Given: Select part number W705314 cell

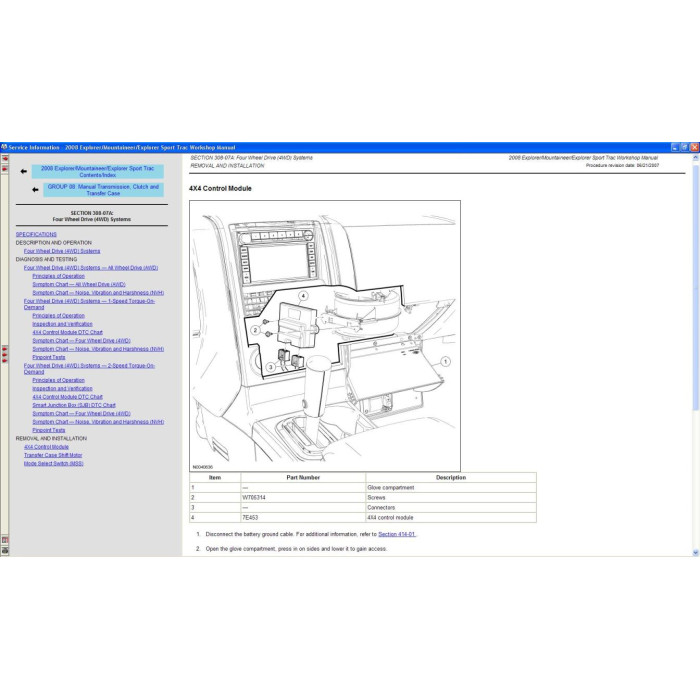Looking at the screenshot, I should tap(303, 498).
